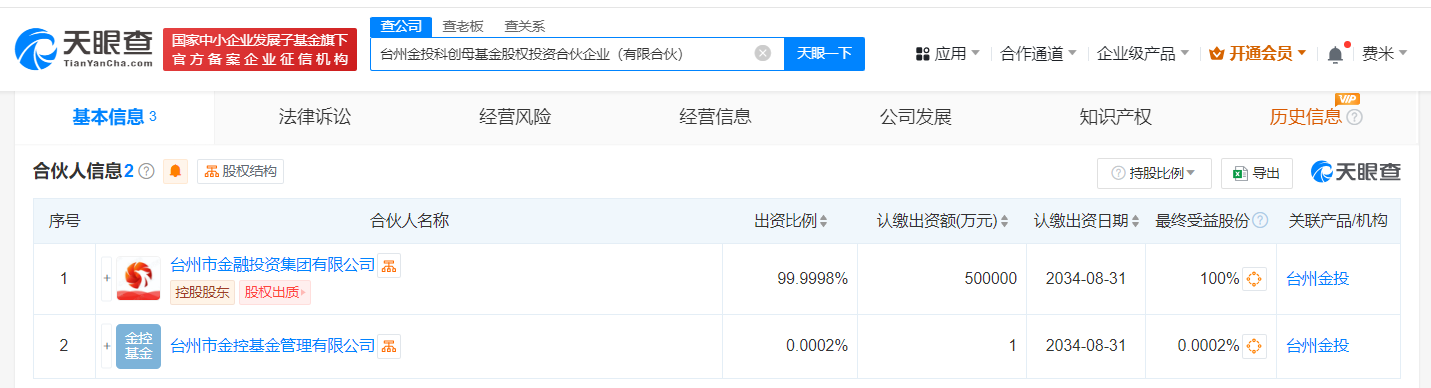Click the target icon beside 0.0002% beneficiary share
Image resolution: width=1431 pixels, height=388 pixels.
click(x=1255, y=346)
